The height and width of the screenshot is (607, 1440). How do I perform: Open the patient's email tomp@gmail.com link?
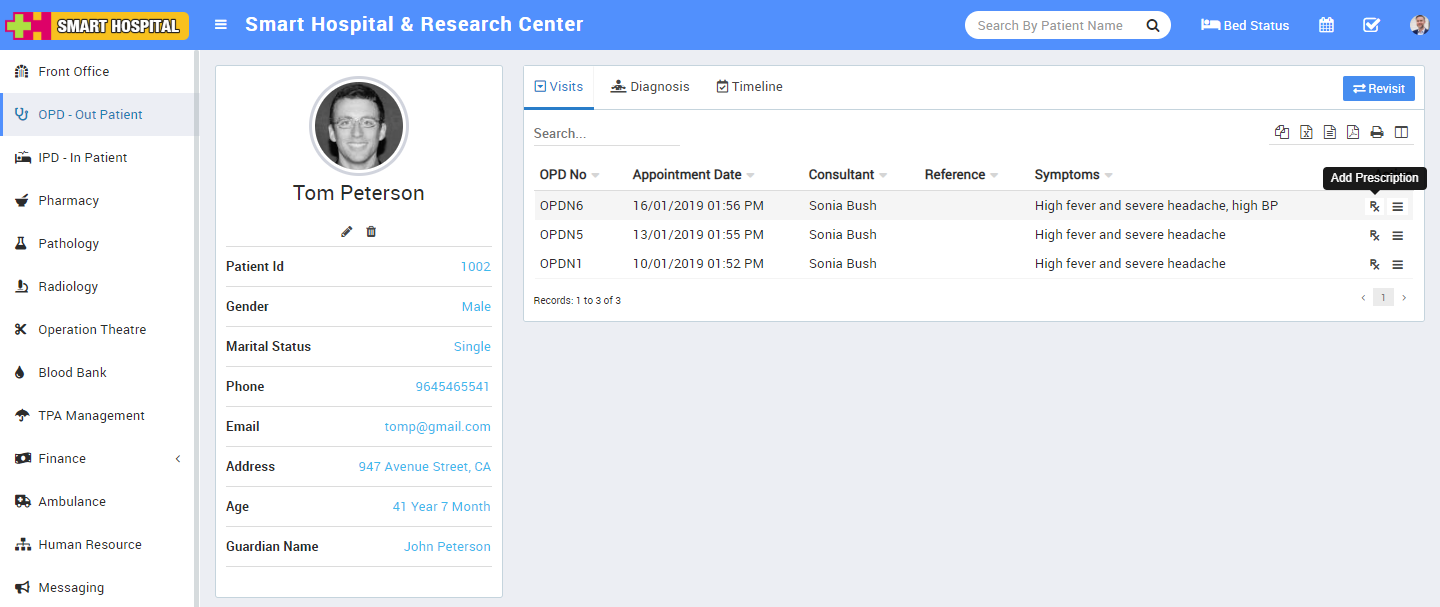point(437,426)
